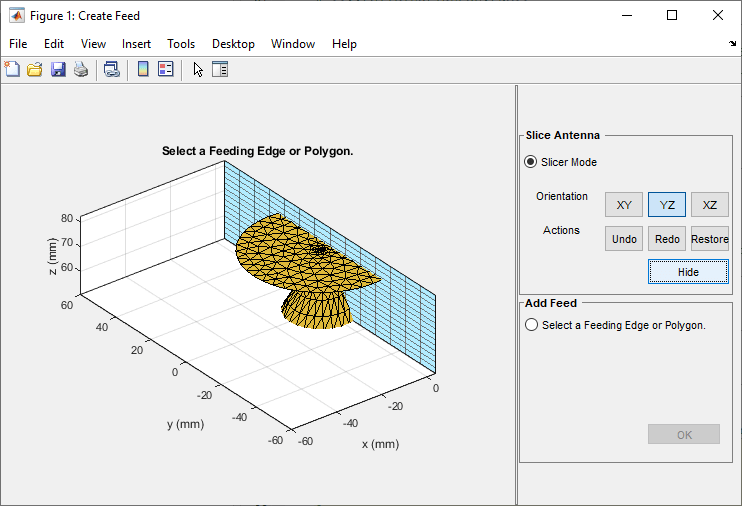
Task: Click the 'x (mm)' axis label
Action: click(x=380, y=444)
